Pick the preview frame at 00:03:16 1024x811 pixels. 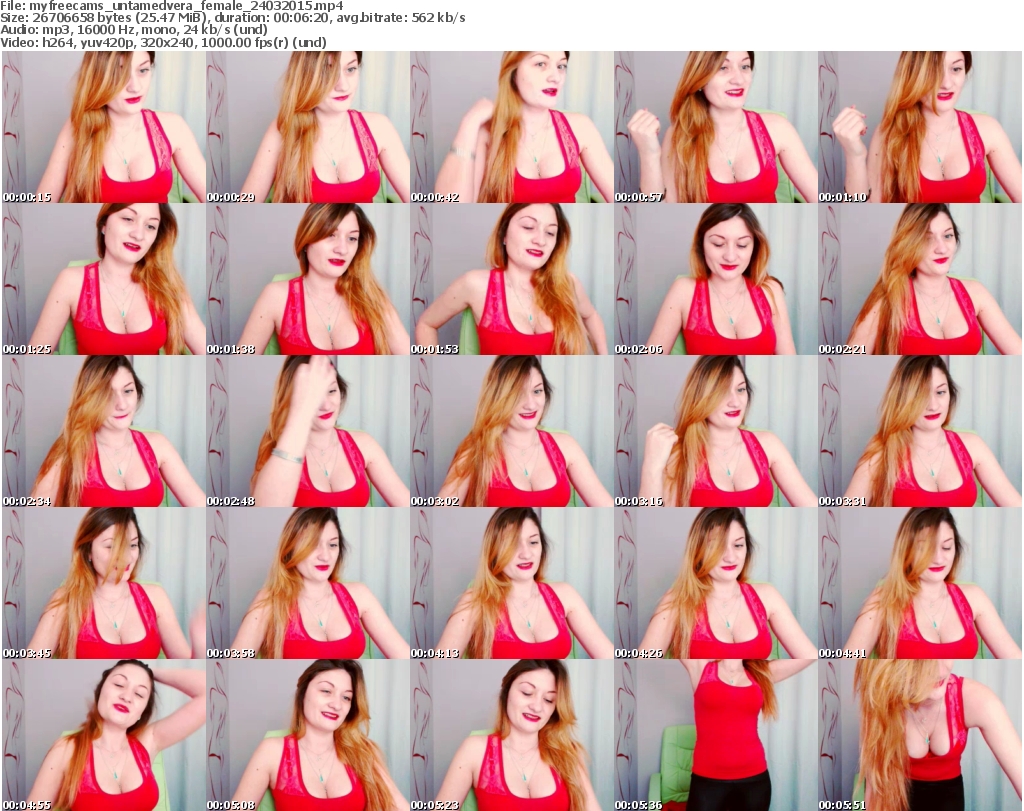coord(716,432)
